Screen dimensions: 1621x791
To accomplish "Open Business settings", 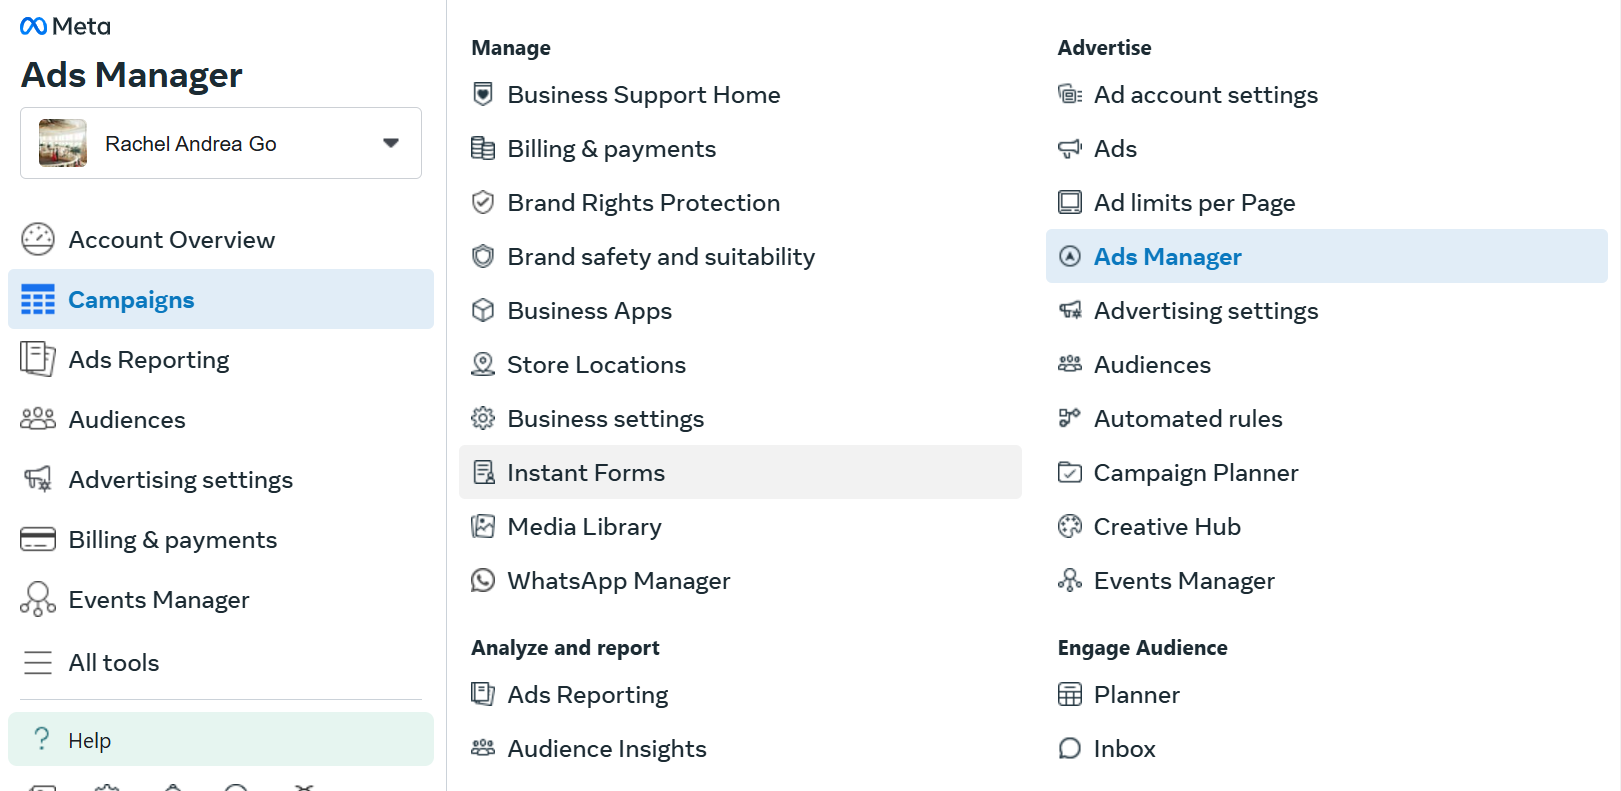I will pyautogui.click(x=740, y=419).
